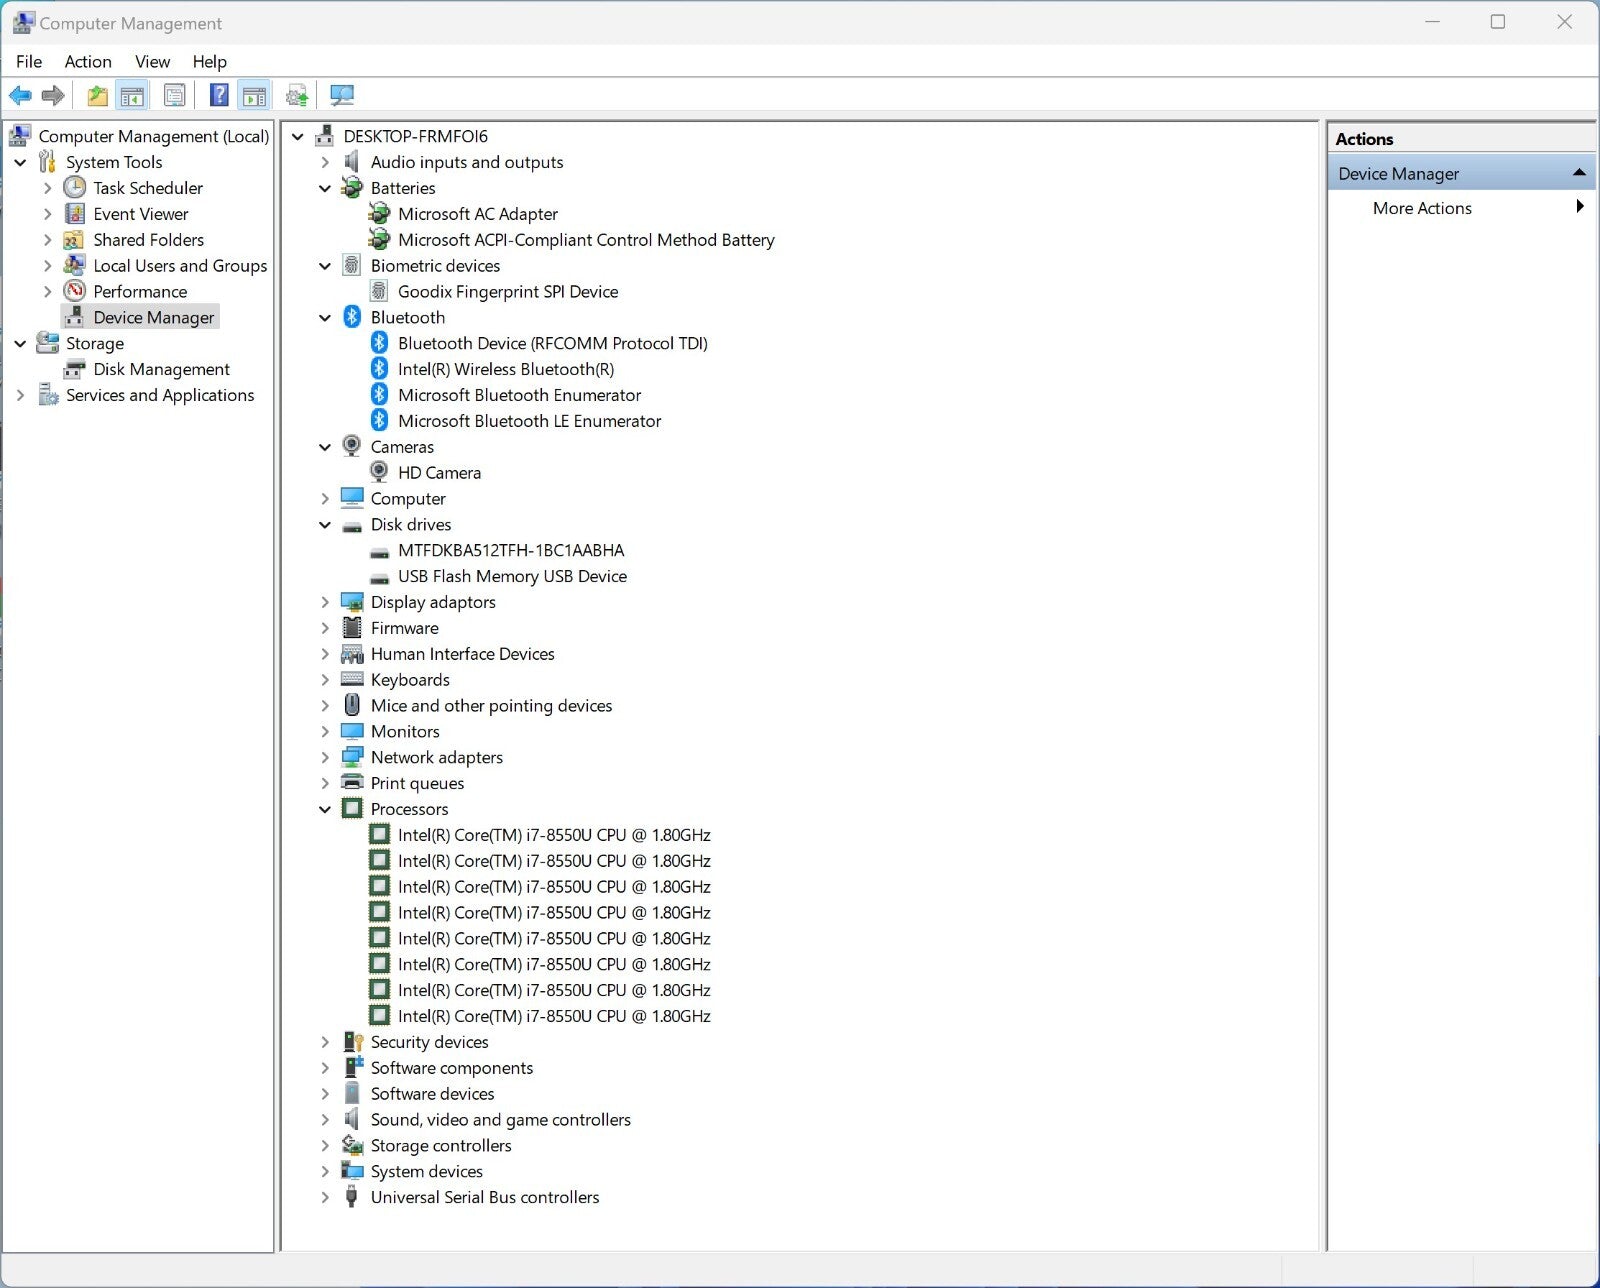Open the Action menu
Screen dimensions: 1600x1288
click(88, 62)
